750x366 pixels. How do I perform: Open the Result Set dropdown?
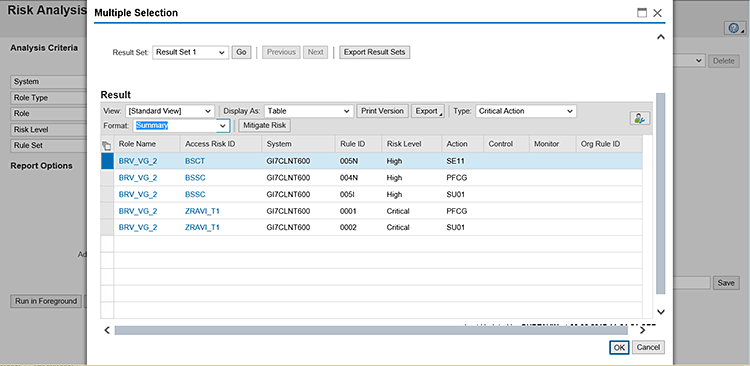tap(190, 52)
